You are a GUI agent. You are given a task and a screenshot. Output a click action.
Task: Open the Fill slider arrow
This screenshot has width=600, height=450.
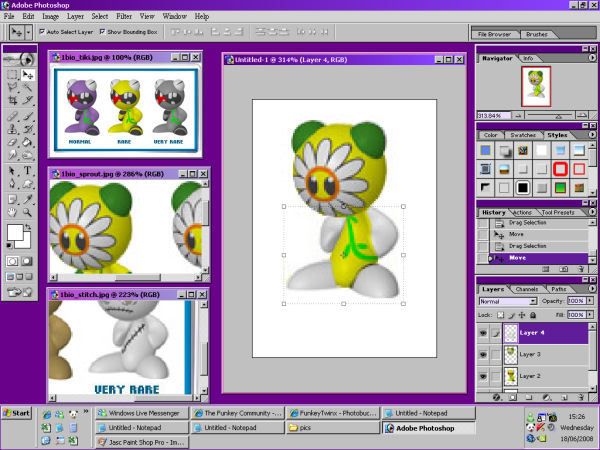point(590,315)
